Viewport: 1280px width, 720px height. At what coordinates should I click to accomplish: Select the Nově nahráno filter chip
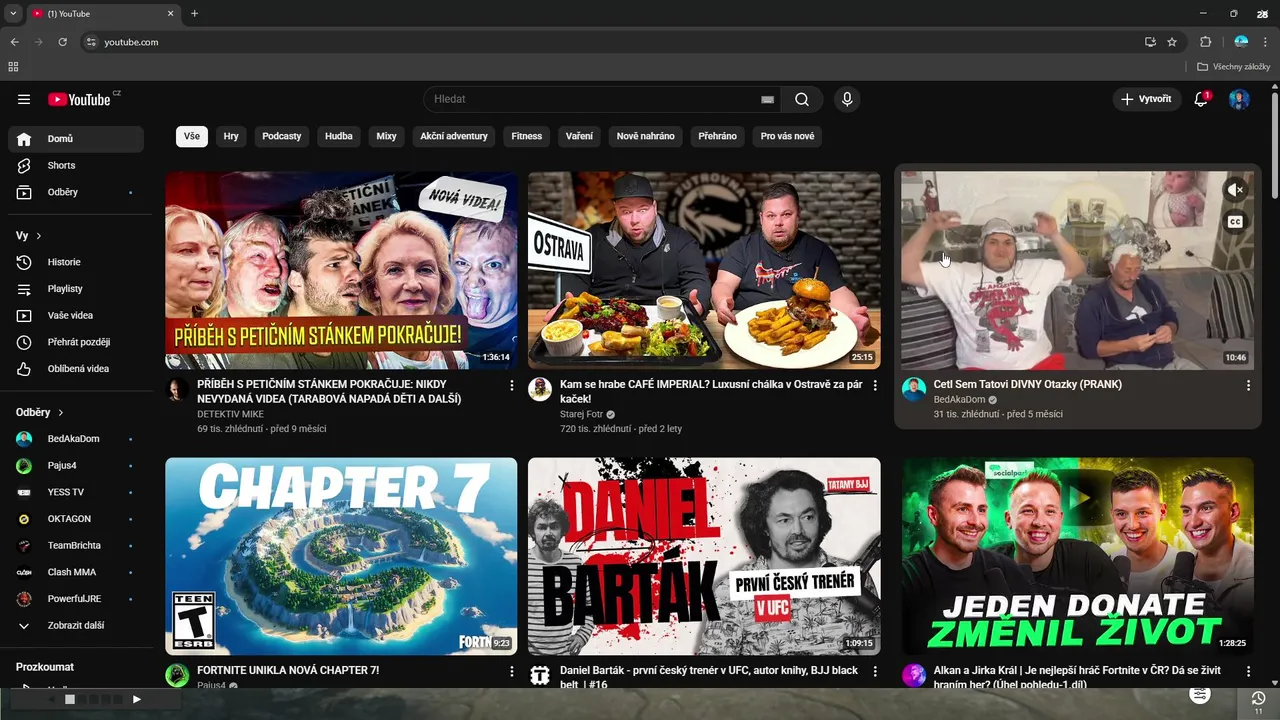(646, 136)
